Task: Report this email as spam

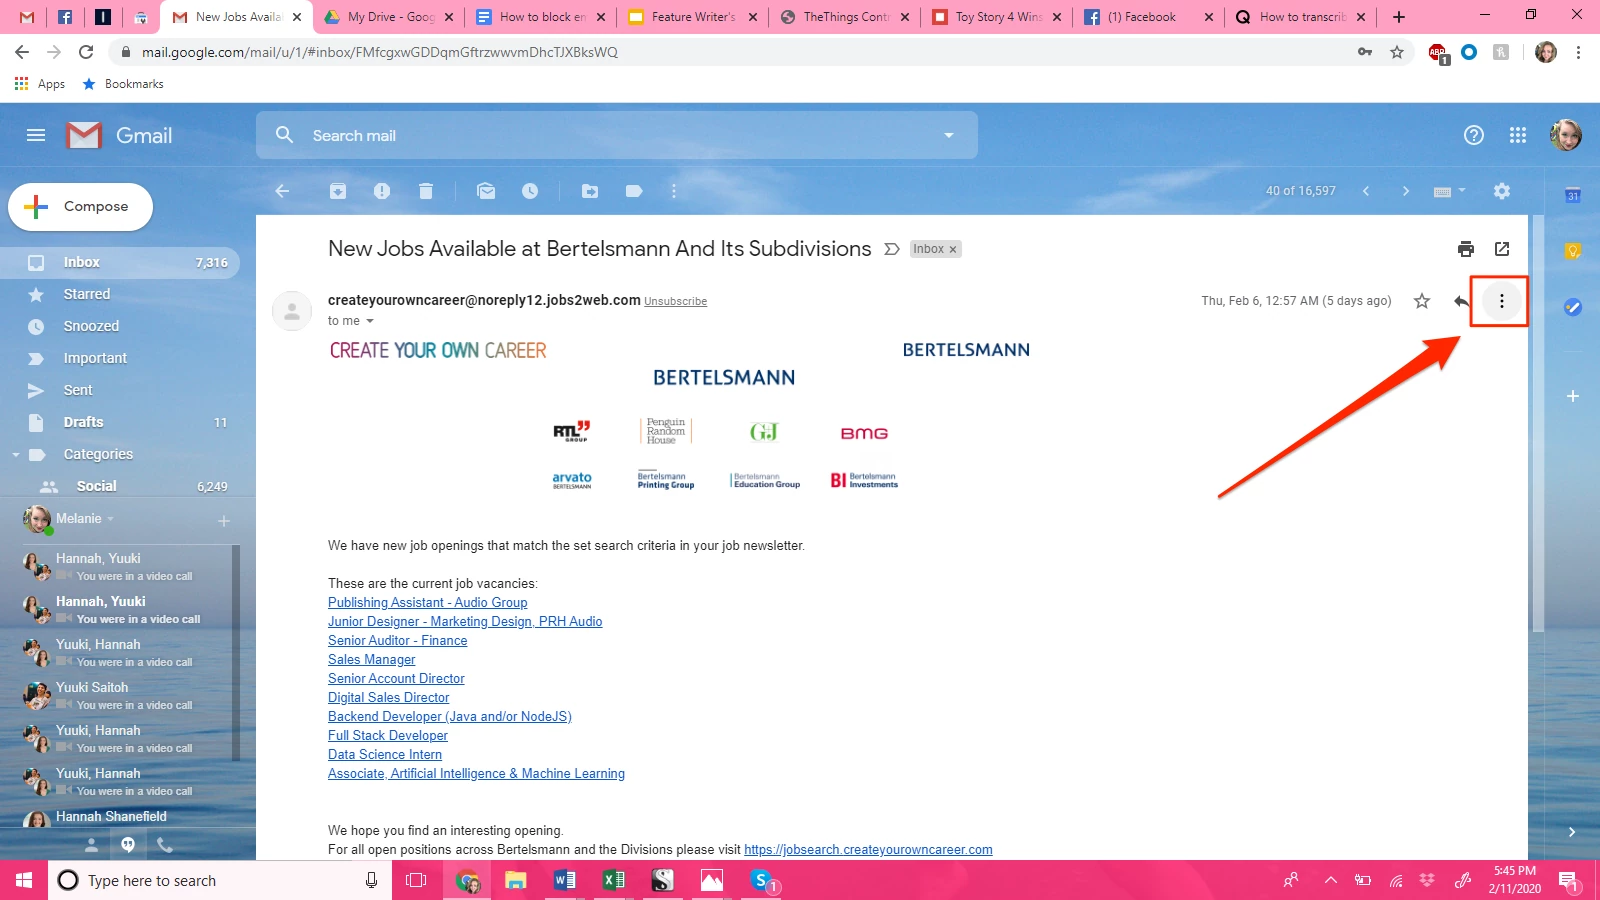Action: click(x=382, y=191)
